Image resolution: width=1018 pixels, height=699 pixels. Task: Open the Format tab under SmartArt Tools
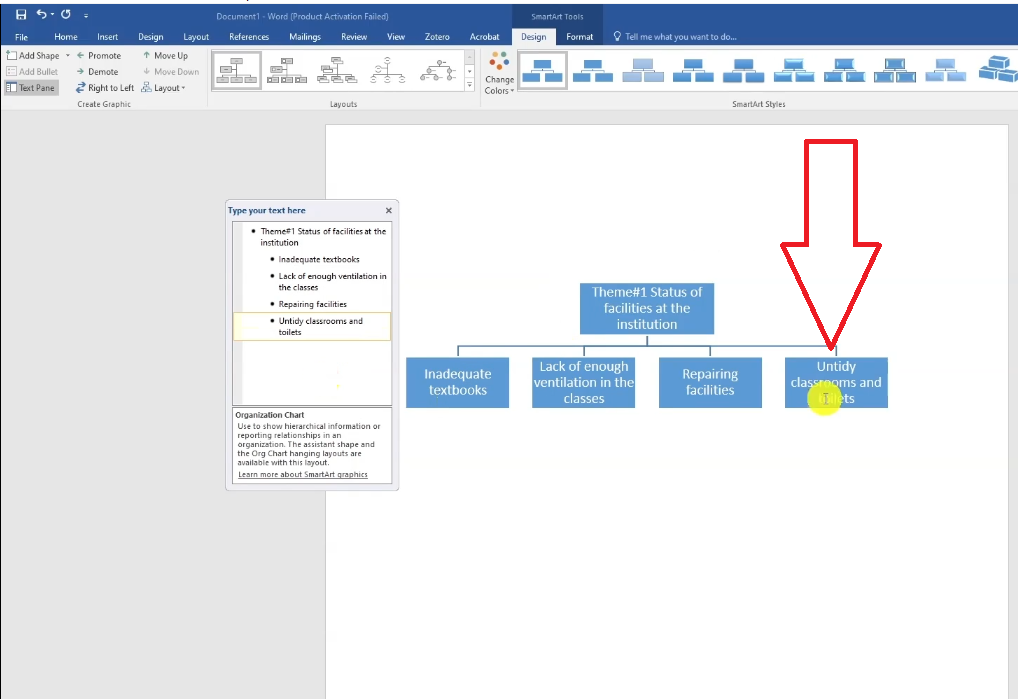pyautogui.click(x=580, y=37)
